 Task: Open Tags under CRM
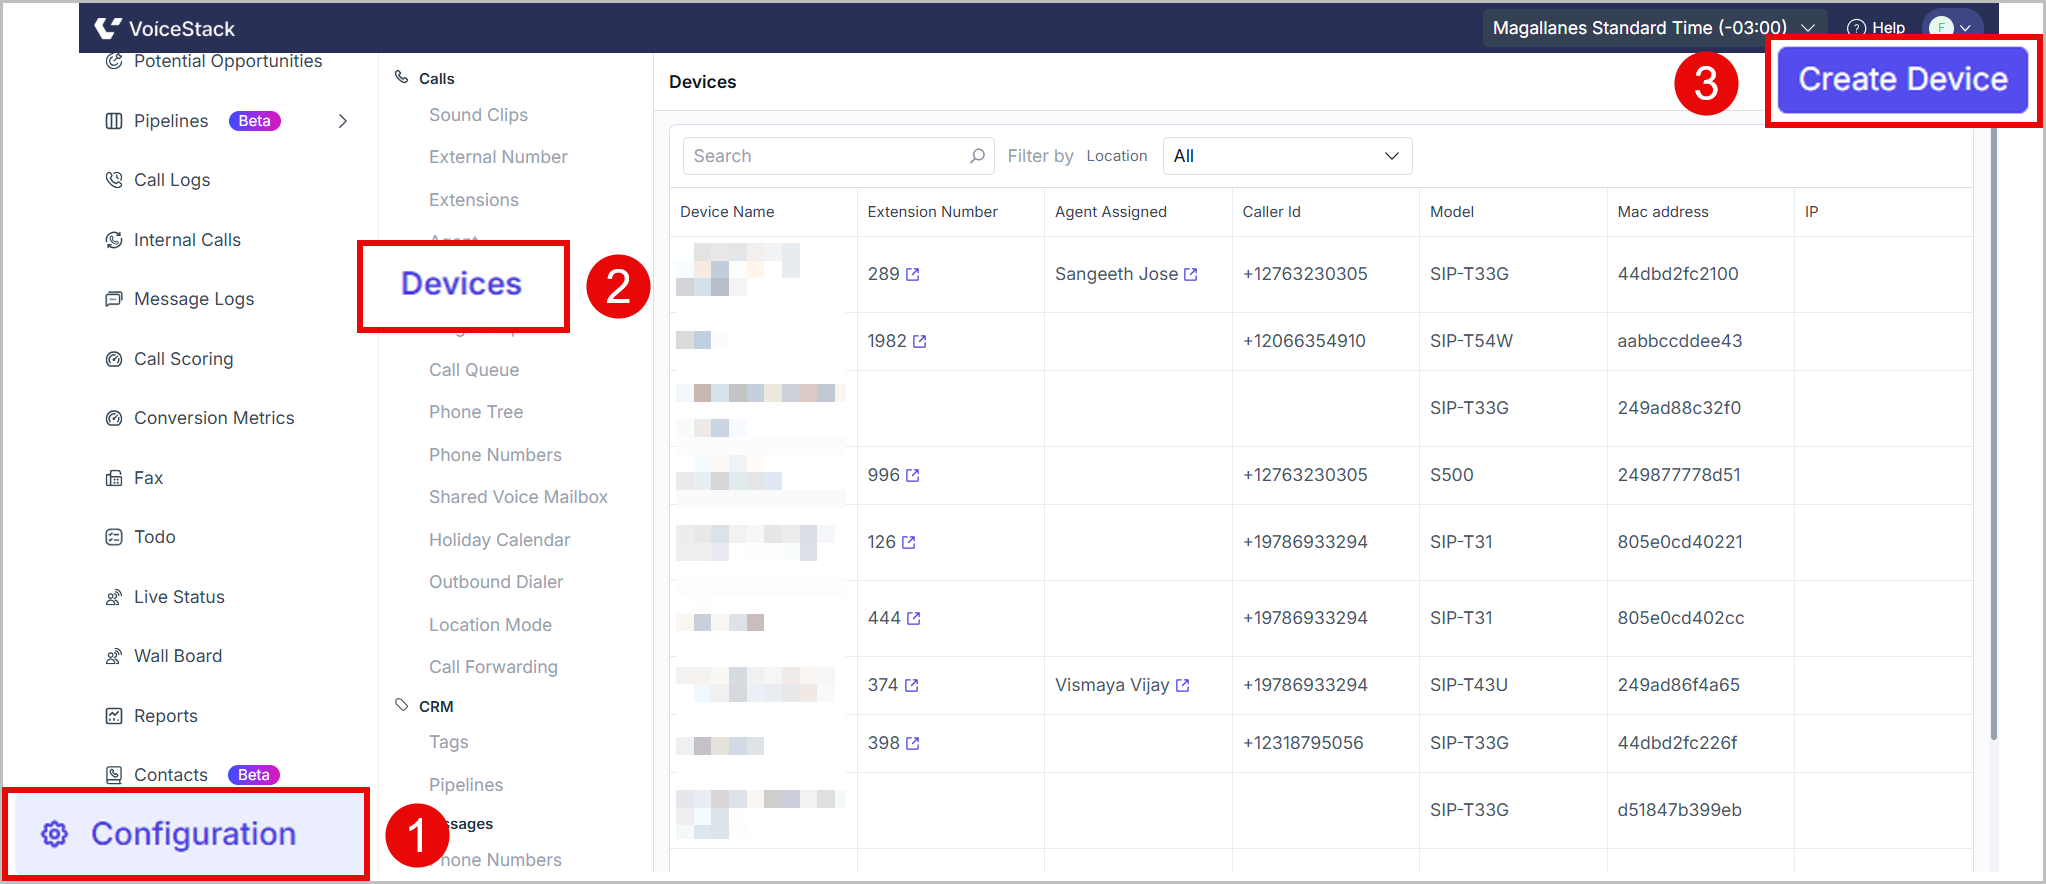point(449,742)
